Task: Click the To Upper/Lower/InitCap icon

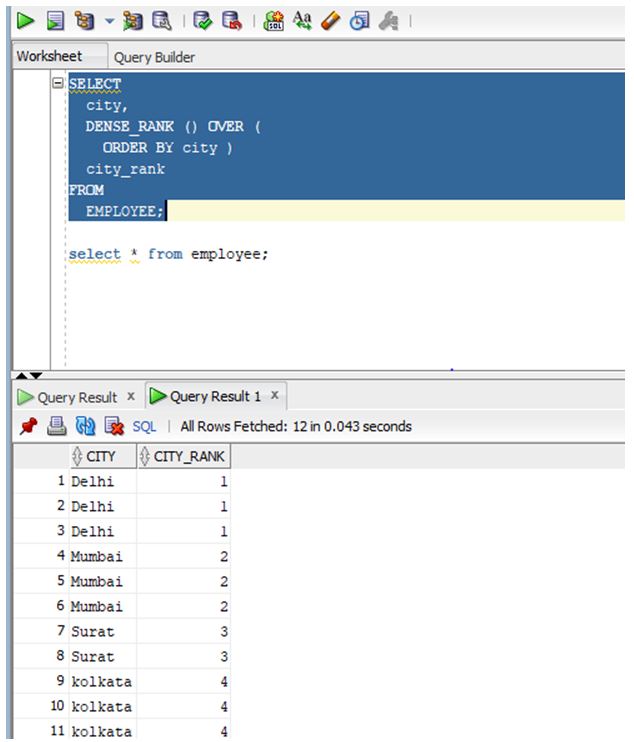Action: (302, 21)
